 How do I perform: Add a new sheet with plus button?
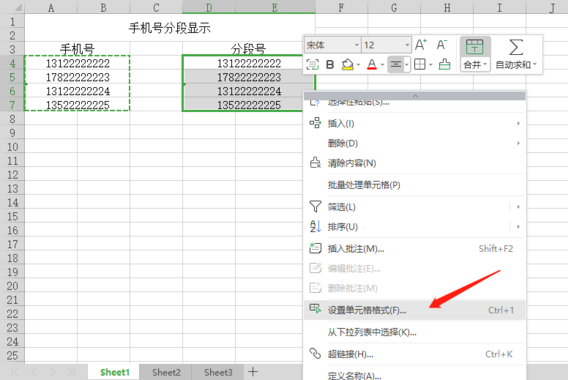253,372
